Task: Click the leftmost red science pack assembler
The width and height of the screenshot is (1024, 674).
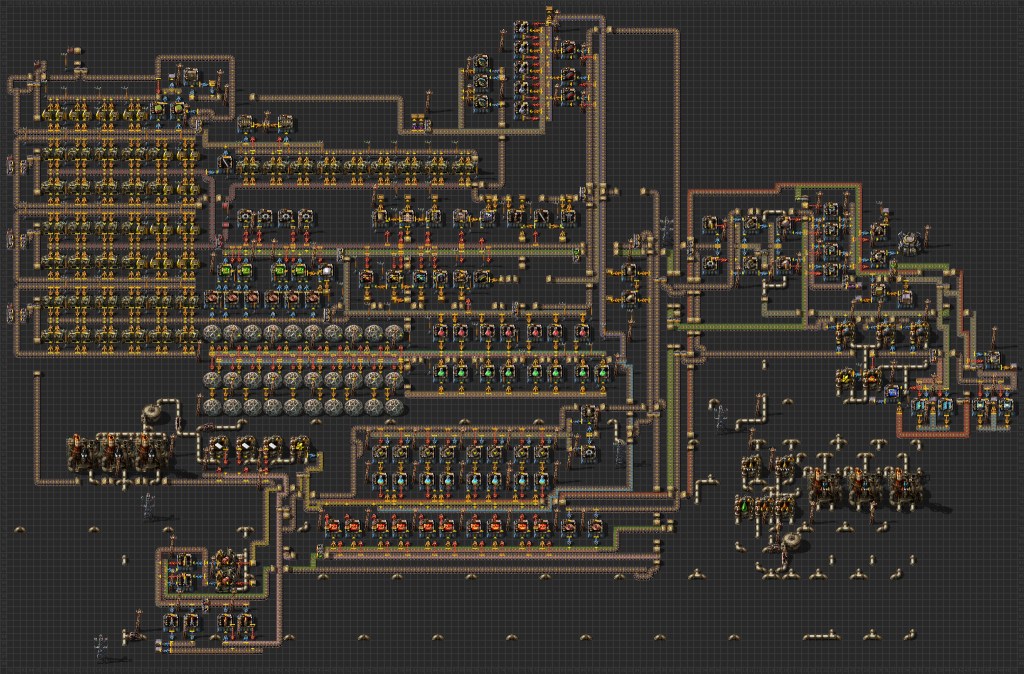Action: [x=440, y=333]
